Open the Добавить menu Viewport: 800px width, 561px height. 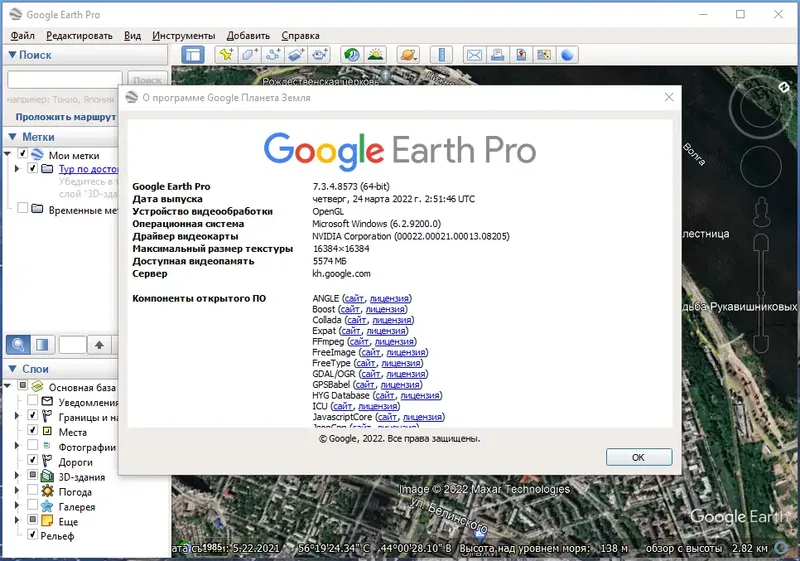(248, 36)
